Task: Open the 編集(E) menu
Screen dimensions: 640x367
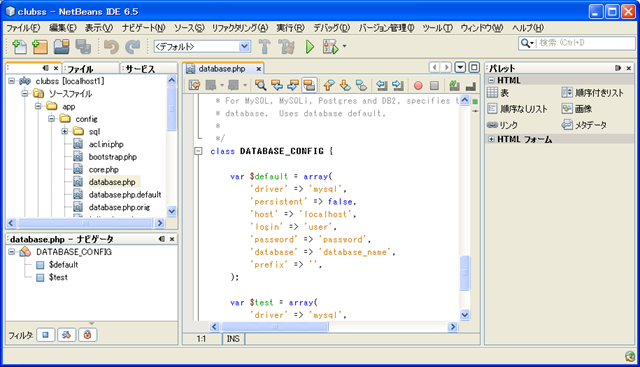Action: (x=62, y=28)
